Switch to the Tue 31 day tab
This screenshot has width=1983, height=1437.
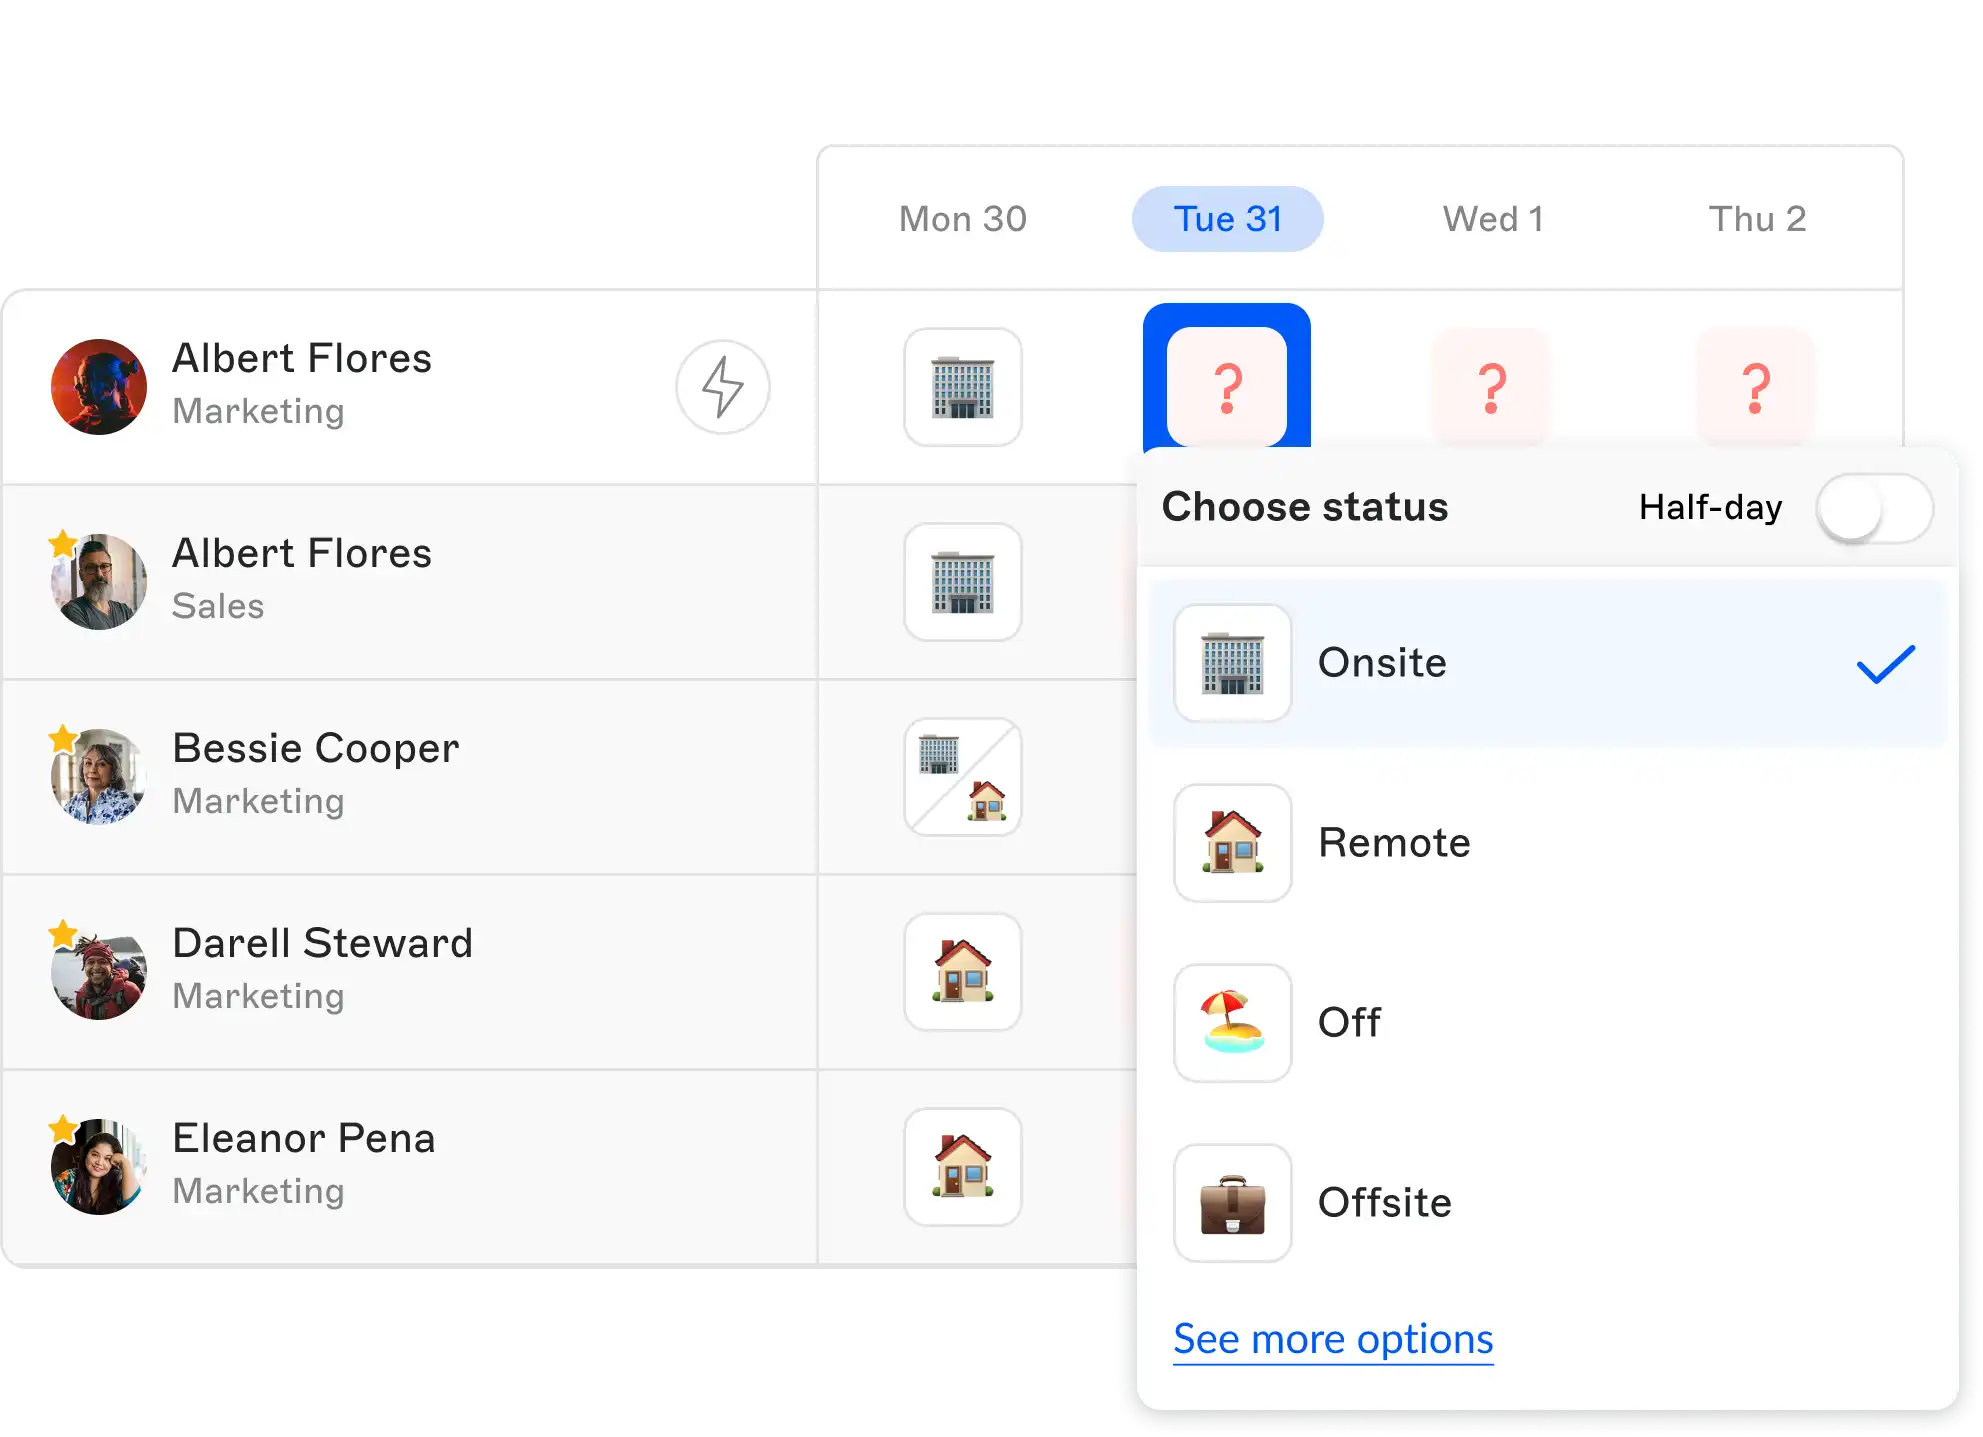coord(1227,219)
